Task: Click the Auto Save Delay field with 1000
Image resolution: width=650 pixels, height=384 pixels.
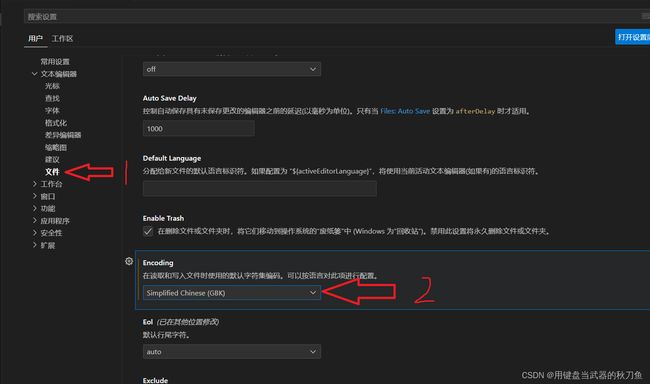Action: coord(199,129)
